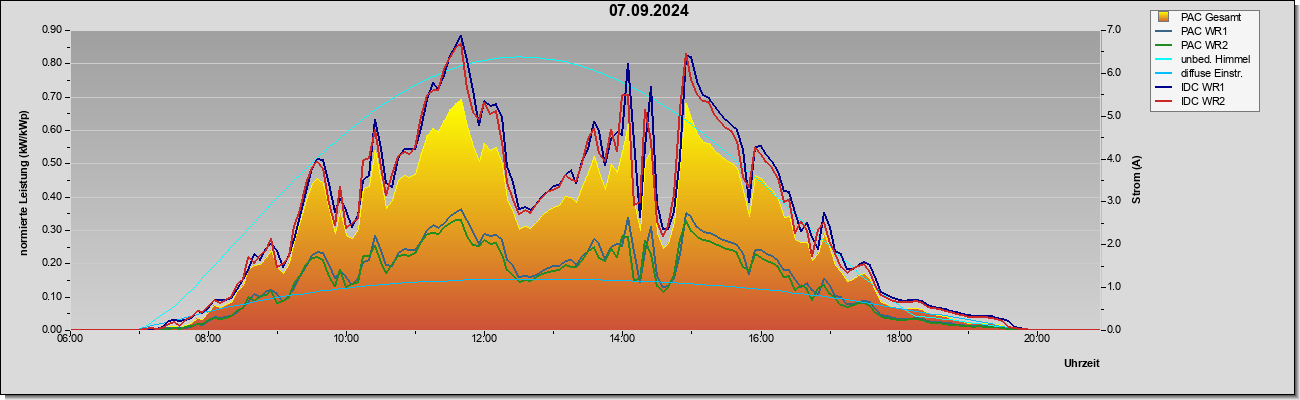The width and height of the screenshot is (1300, 400).
Task: Click the IDC WR2 red legend line
Action: pos(1163,102)
